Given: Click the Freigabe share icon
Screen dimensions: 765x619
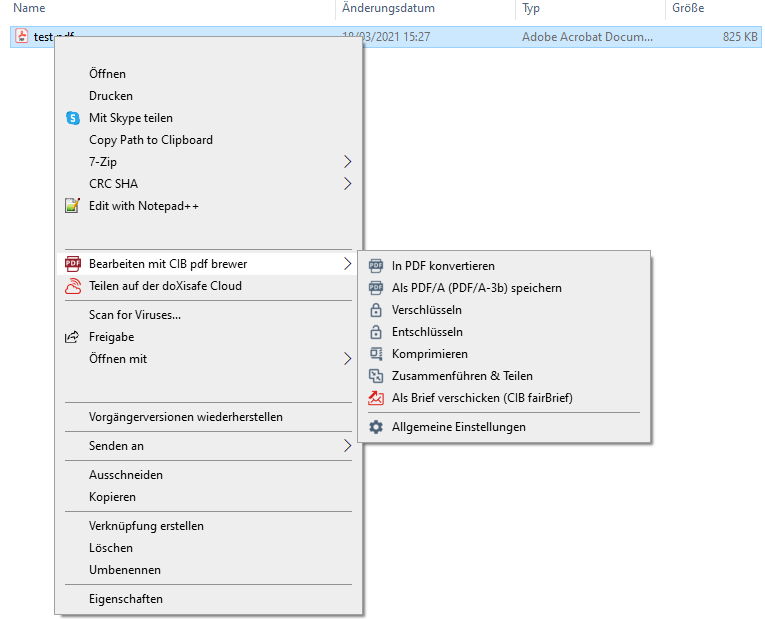Looking at the screenshot, I should coord(72,337).
